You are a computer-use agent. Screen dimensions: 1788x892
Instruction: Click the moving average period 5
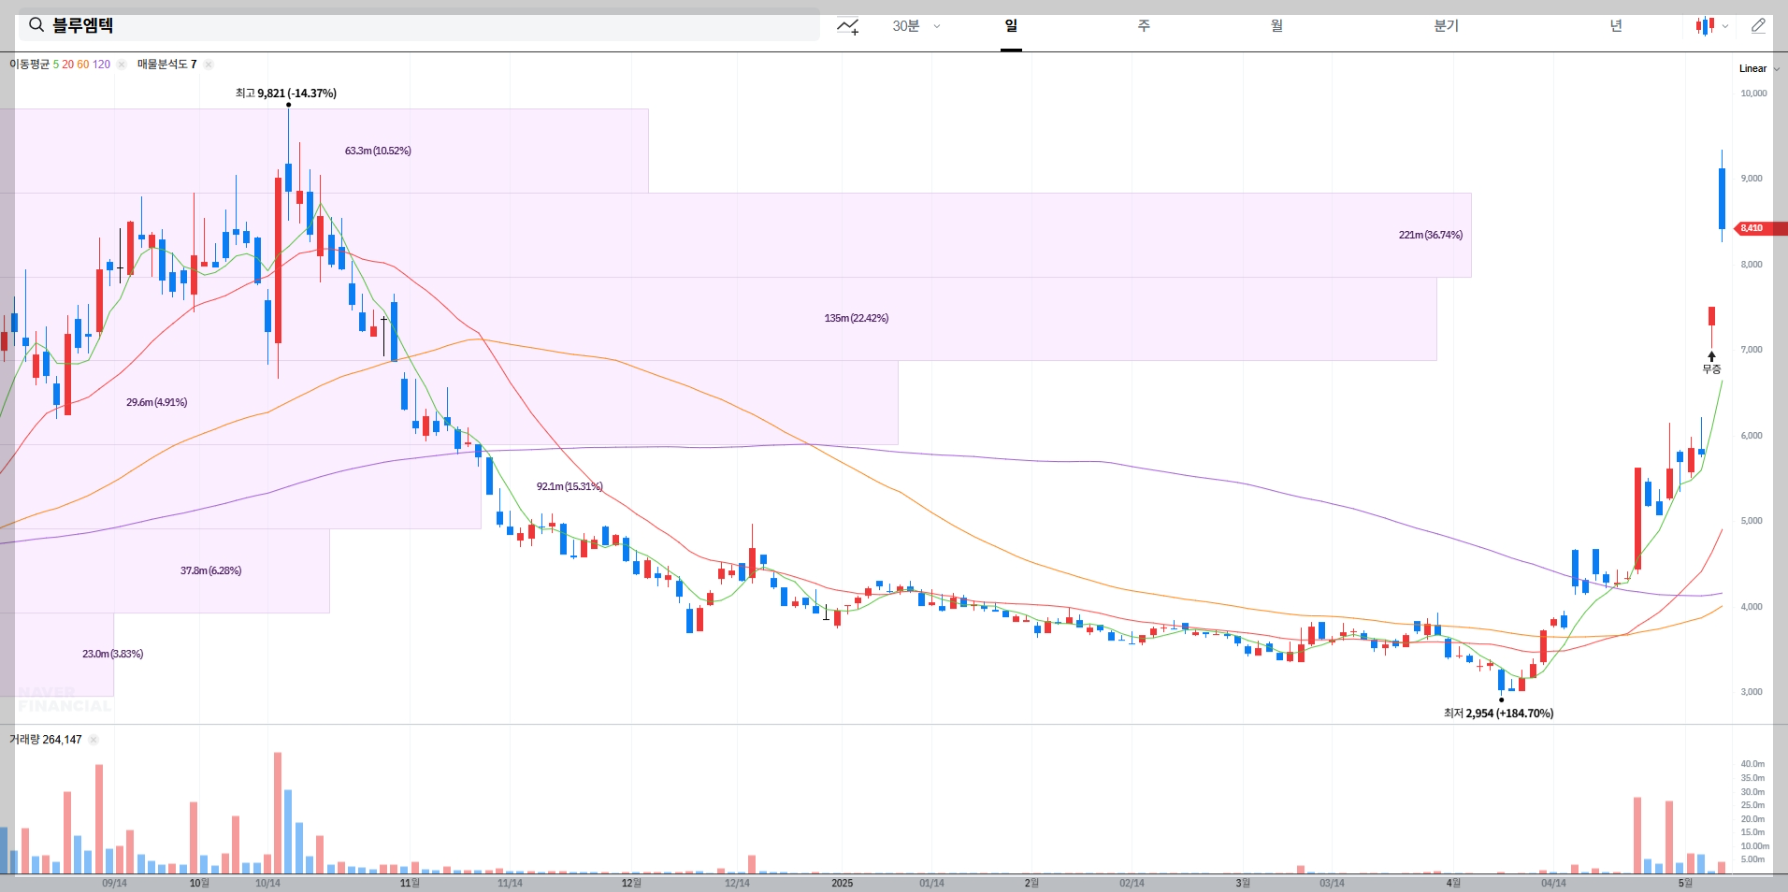(x=56, y=64)
